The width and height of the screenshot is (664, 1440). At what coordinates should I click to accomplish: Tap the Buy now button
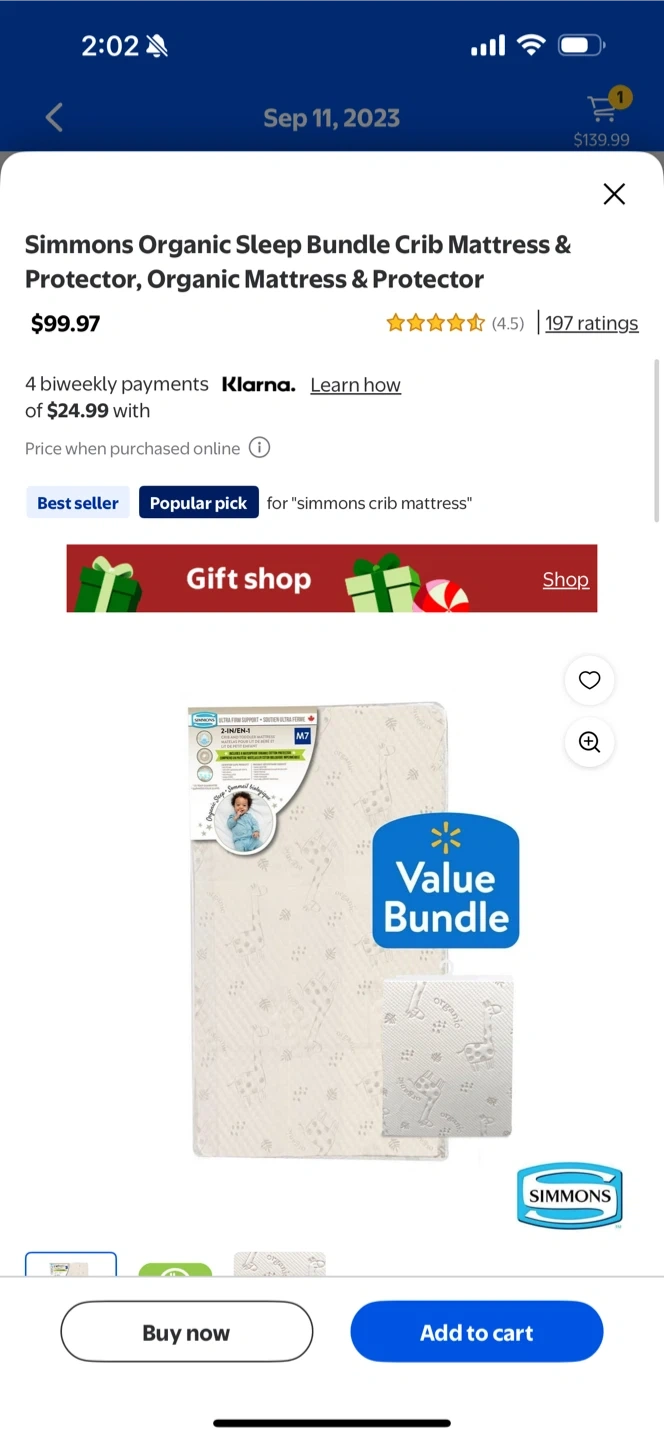point(187,1332)
